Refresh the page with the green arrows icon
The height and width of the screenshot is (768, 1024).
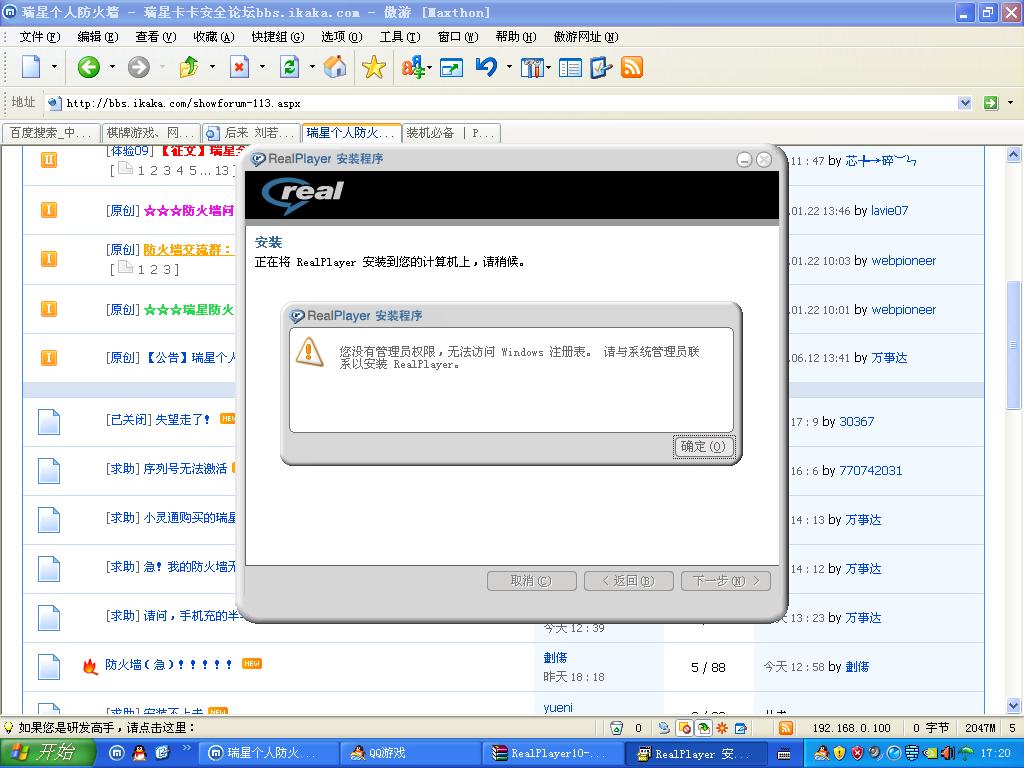(289, 67)
